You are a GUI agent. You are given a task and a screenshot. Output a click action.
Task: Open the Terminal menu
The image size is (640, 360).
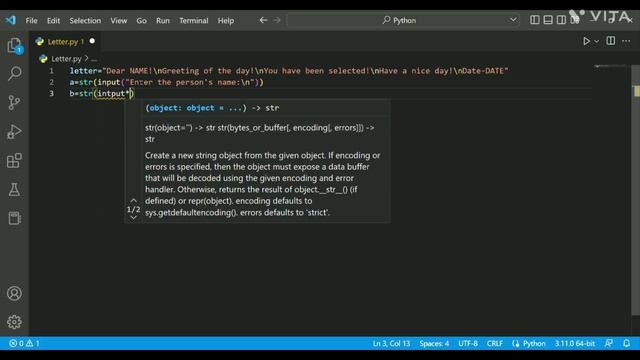pyautogui.click(x=193, y=20)
